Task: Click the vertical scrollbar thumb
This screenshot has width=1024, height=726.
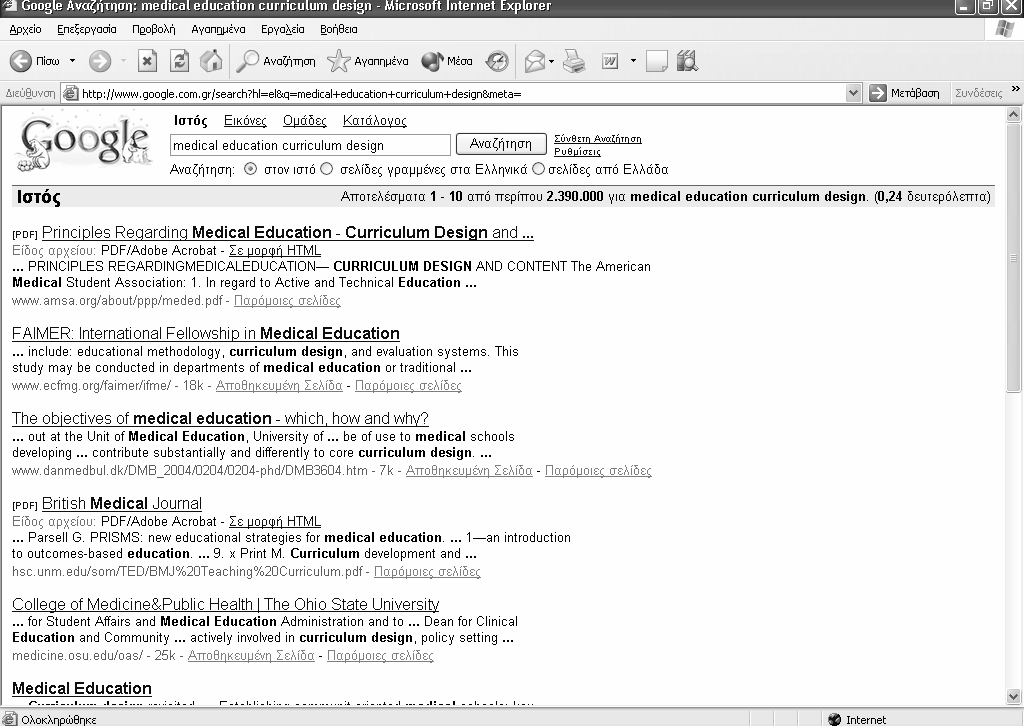Action: [x=1014, y=257]
